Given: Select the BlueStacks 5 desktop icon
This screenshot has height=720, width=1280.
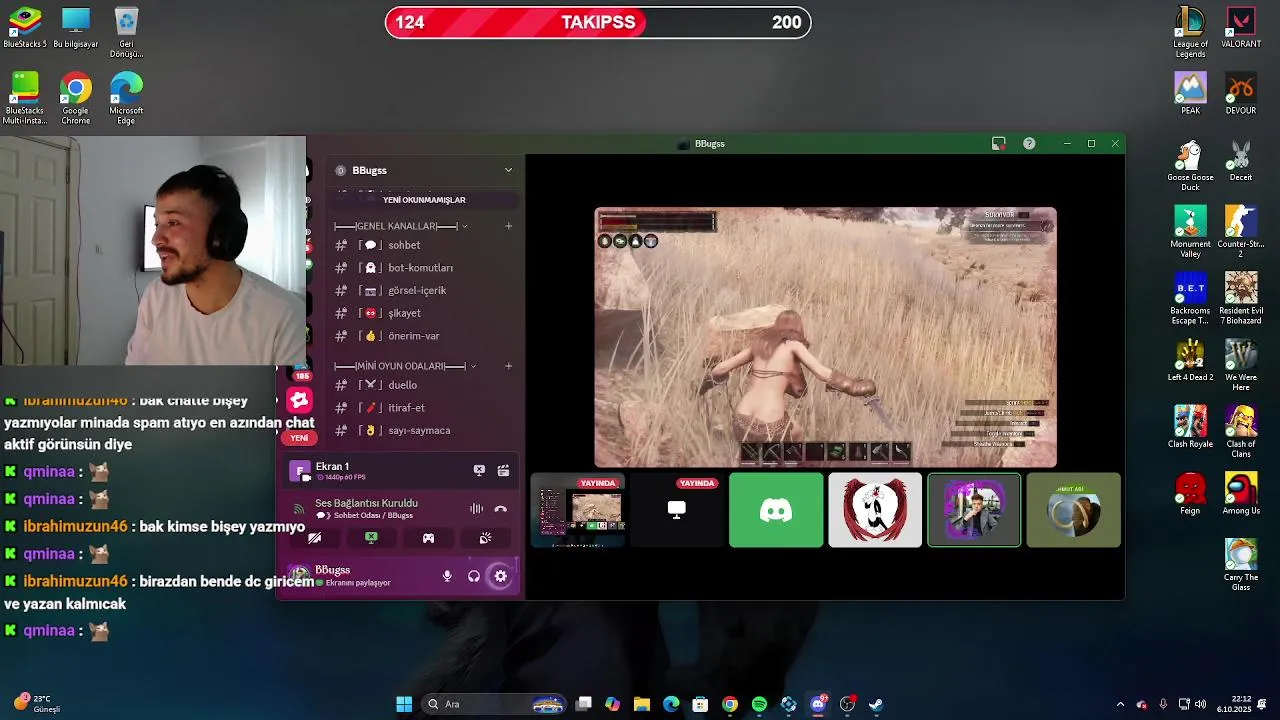Looking at the screenshot, I should tap(25, 28).
